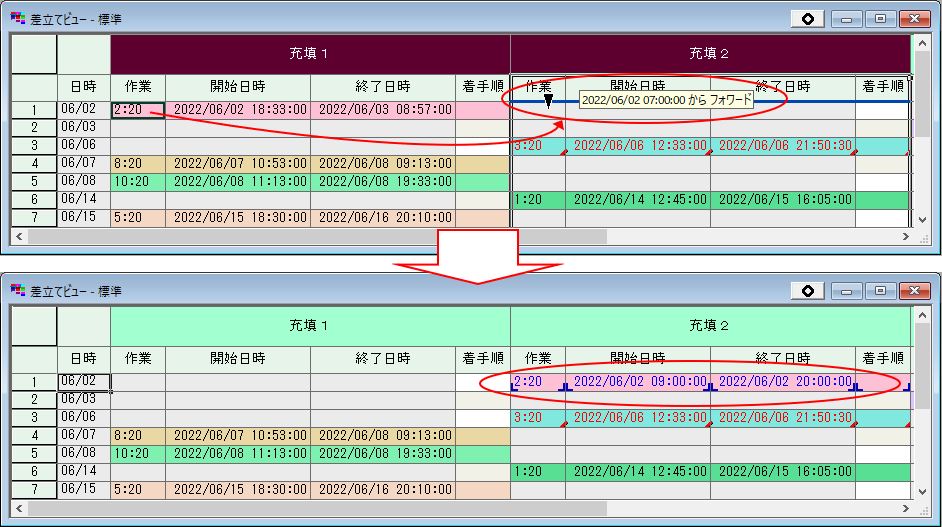
Task: Click 終了日時 header under 充填１ in the upper window
Action: tap(383, 87)
